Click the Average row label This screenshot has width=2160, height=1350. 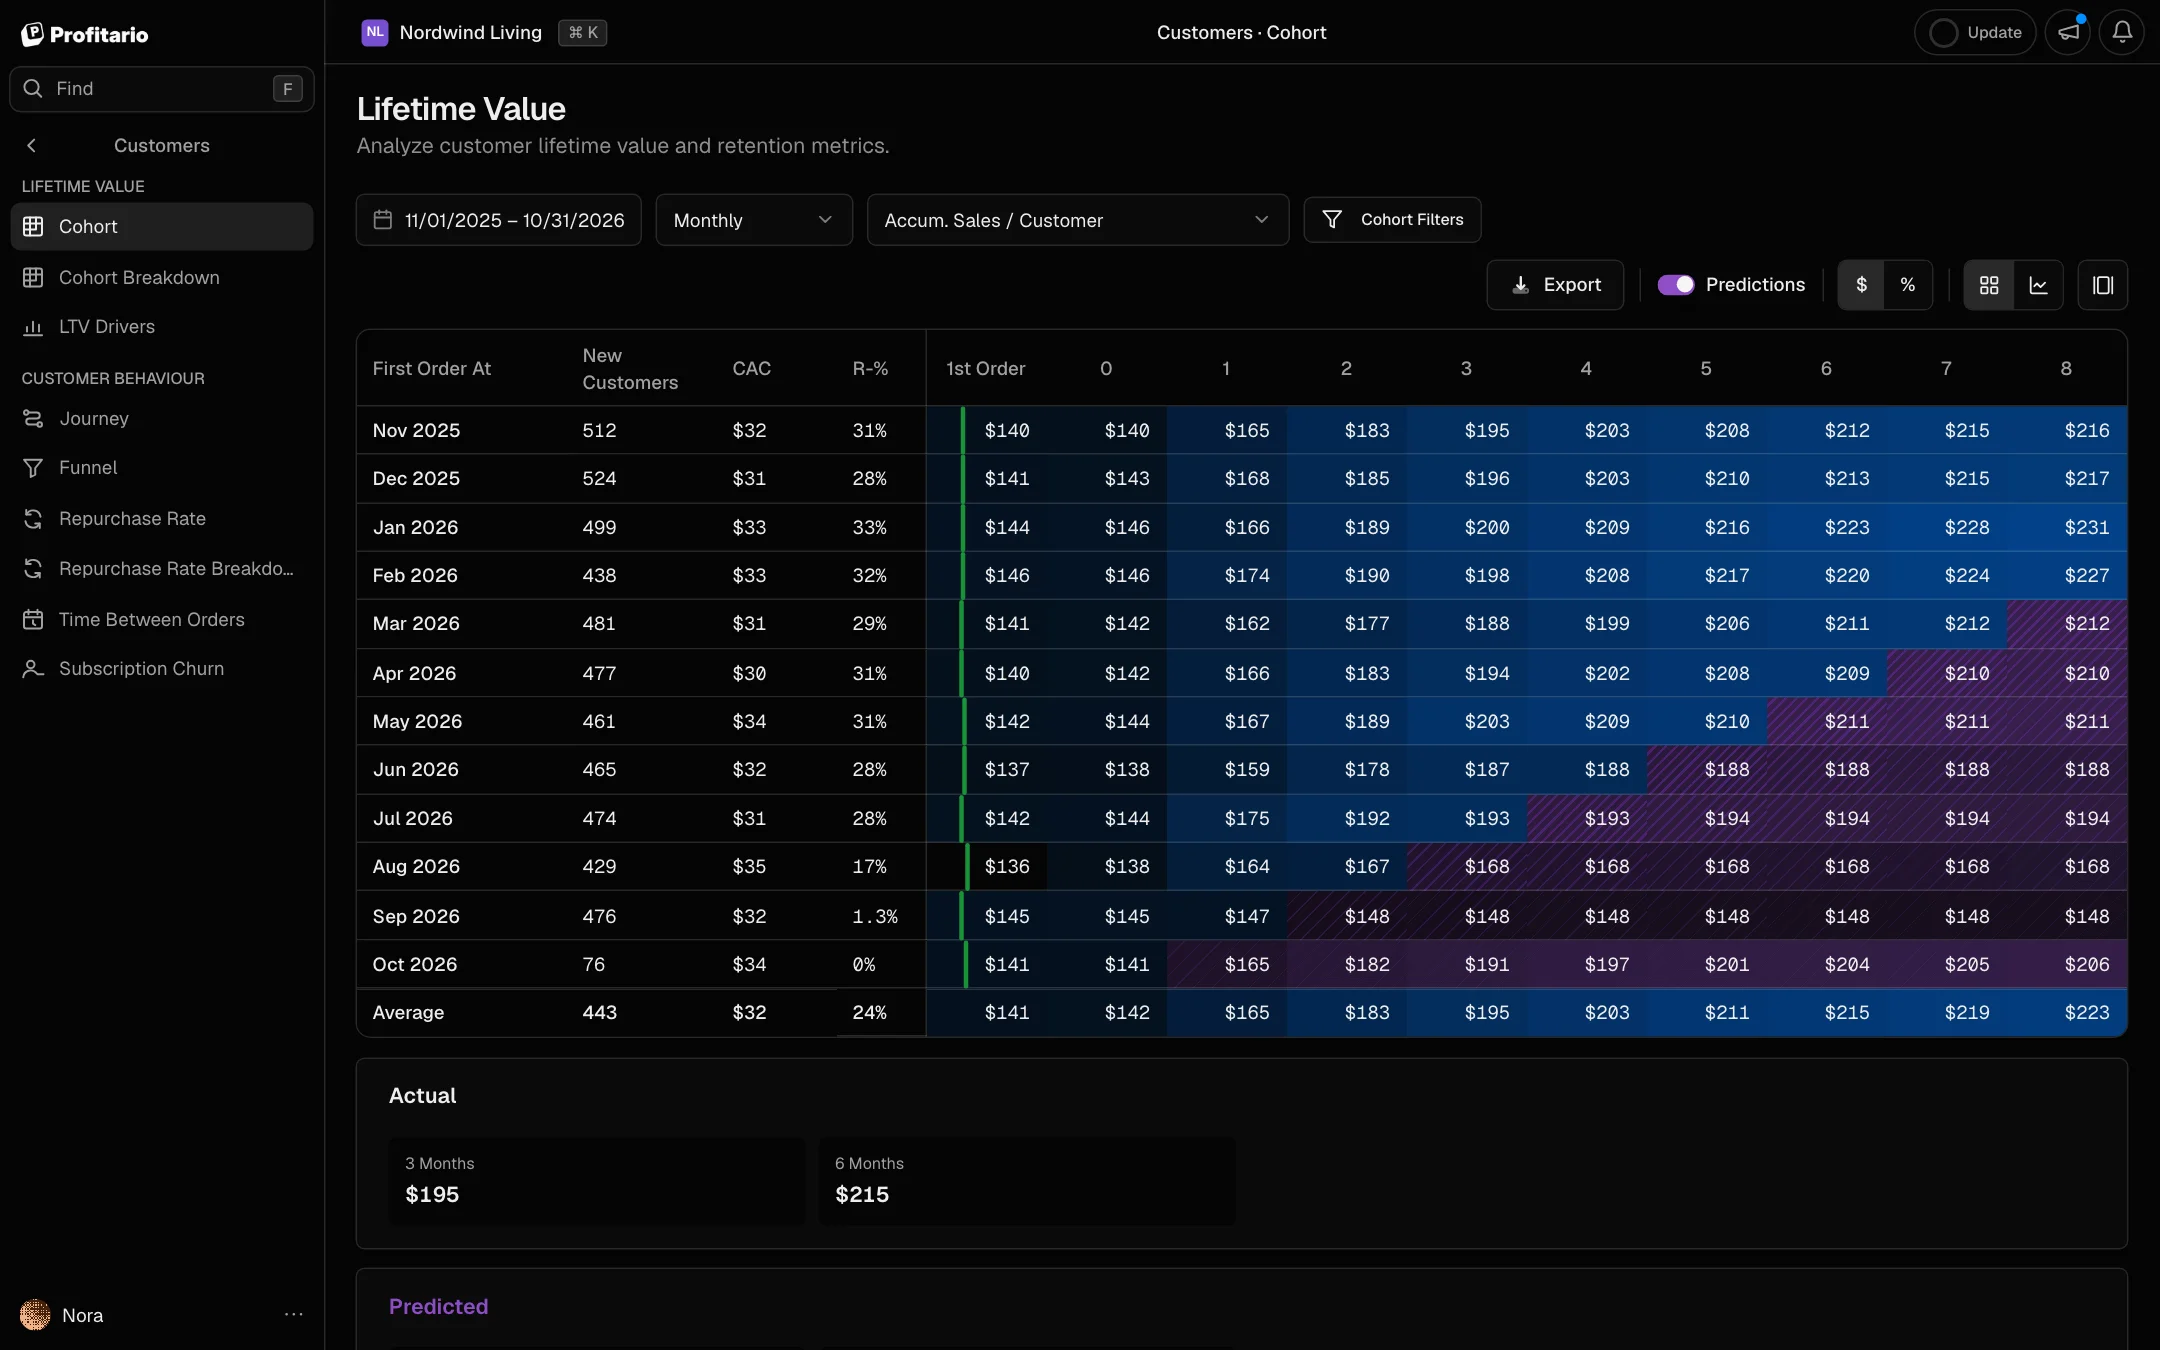[x=408, y=1013]
